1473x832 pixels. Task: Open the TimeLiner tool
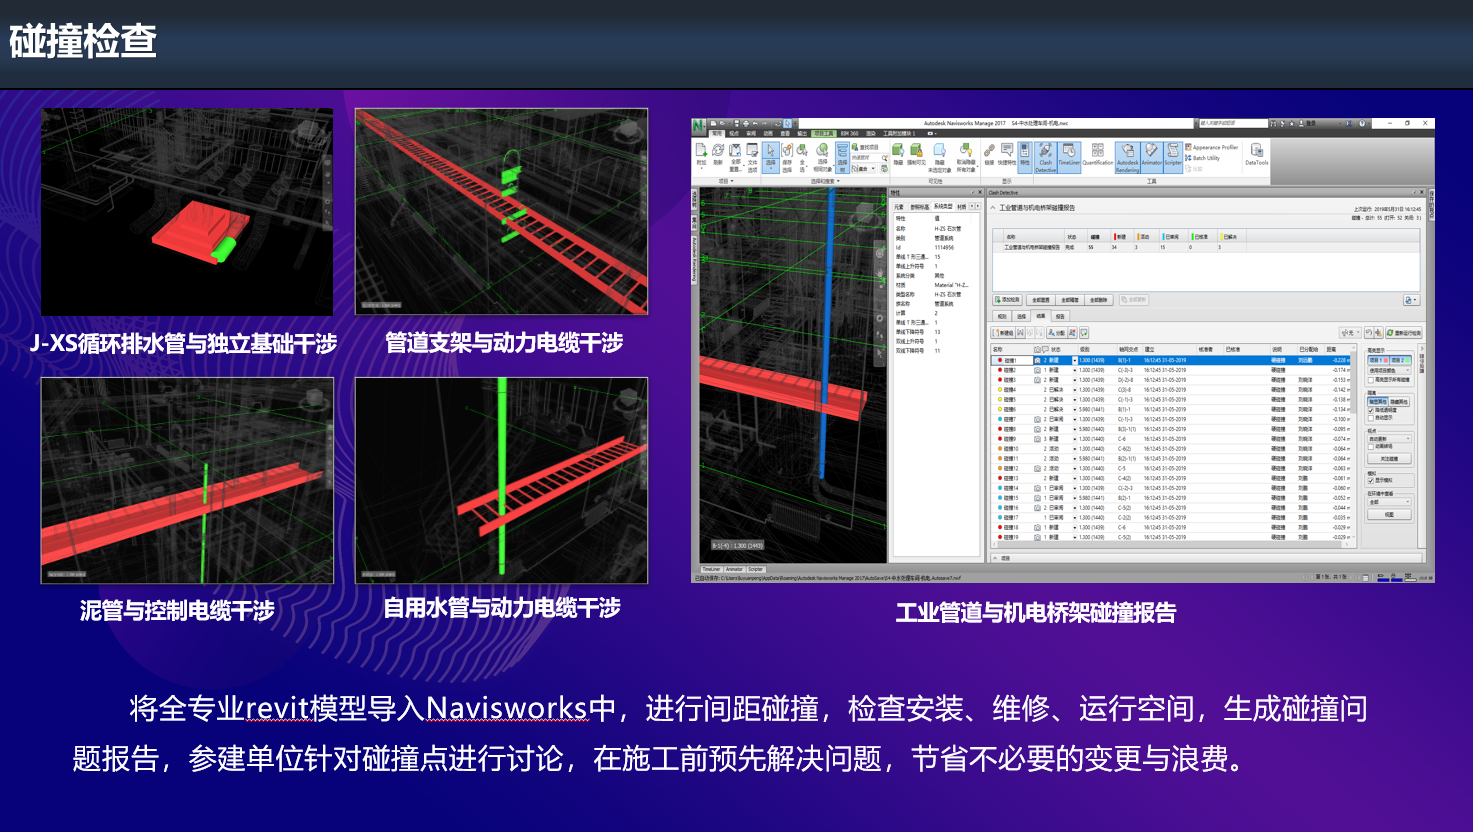coord(1069,157)
